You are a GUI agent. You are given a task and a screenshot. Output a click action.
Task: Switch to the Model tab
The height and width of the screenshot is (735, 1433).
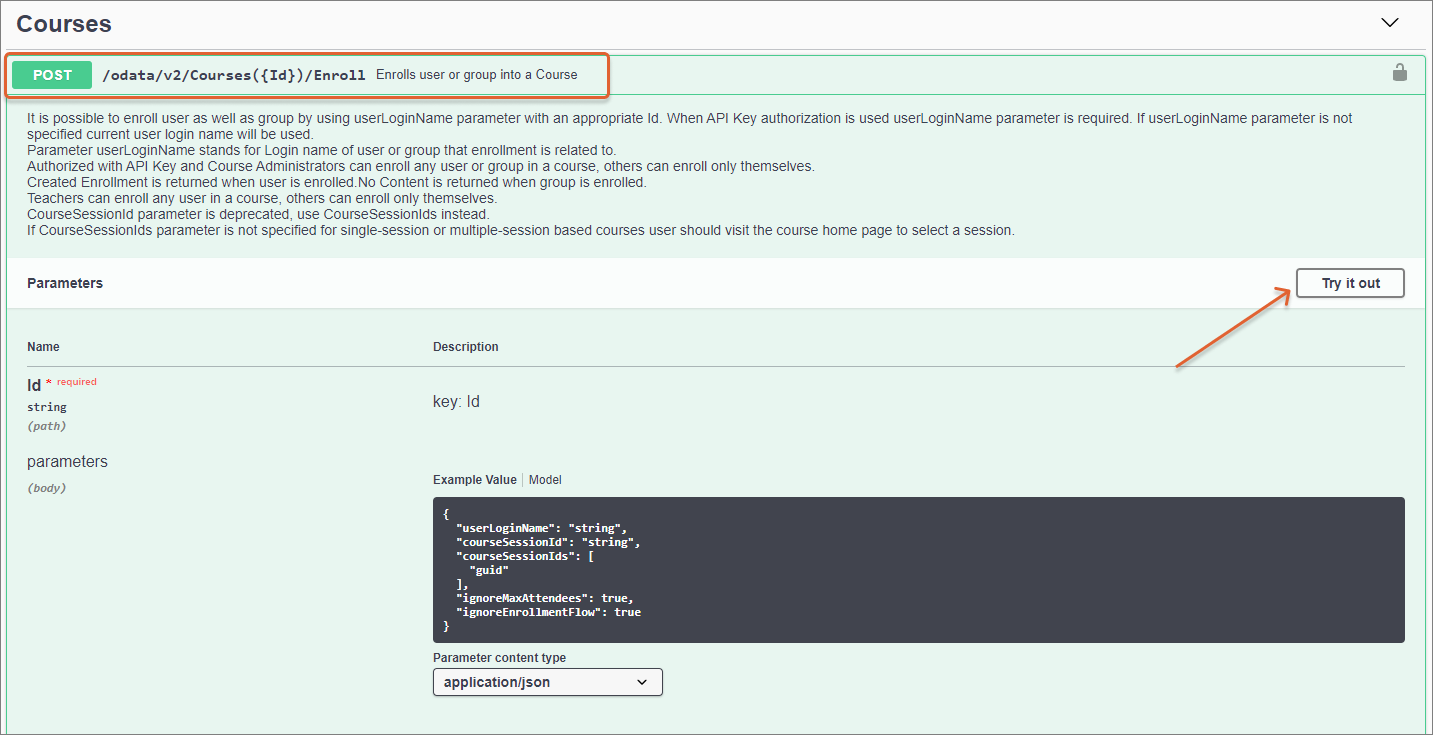pos(545,480)
